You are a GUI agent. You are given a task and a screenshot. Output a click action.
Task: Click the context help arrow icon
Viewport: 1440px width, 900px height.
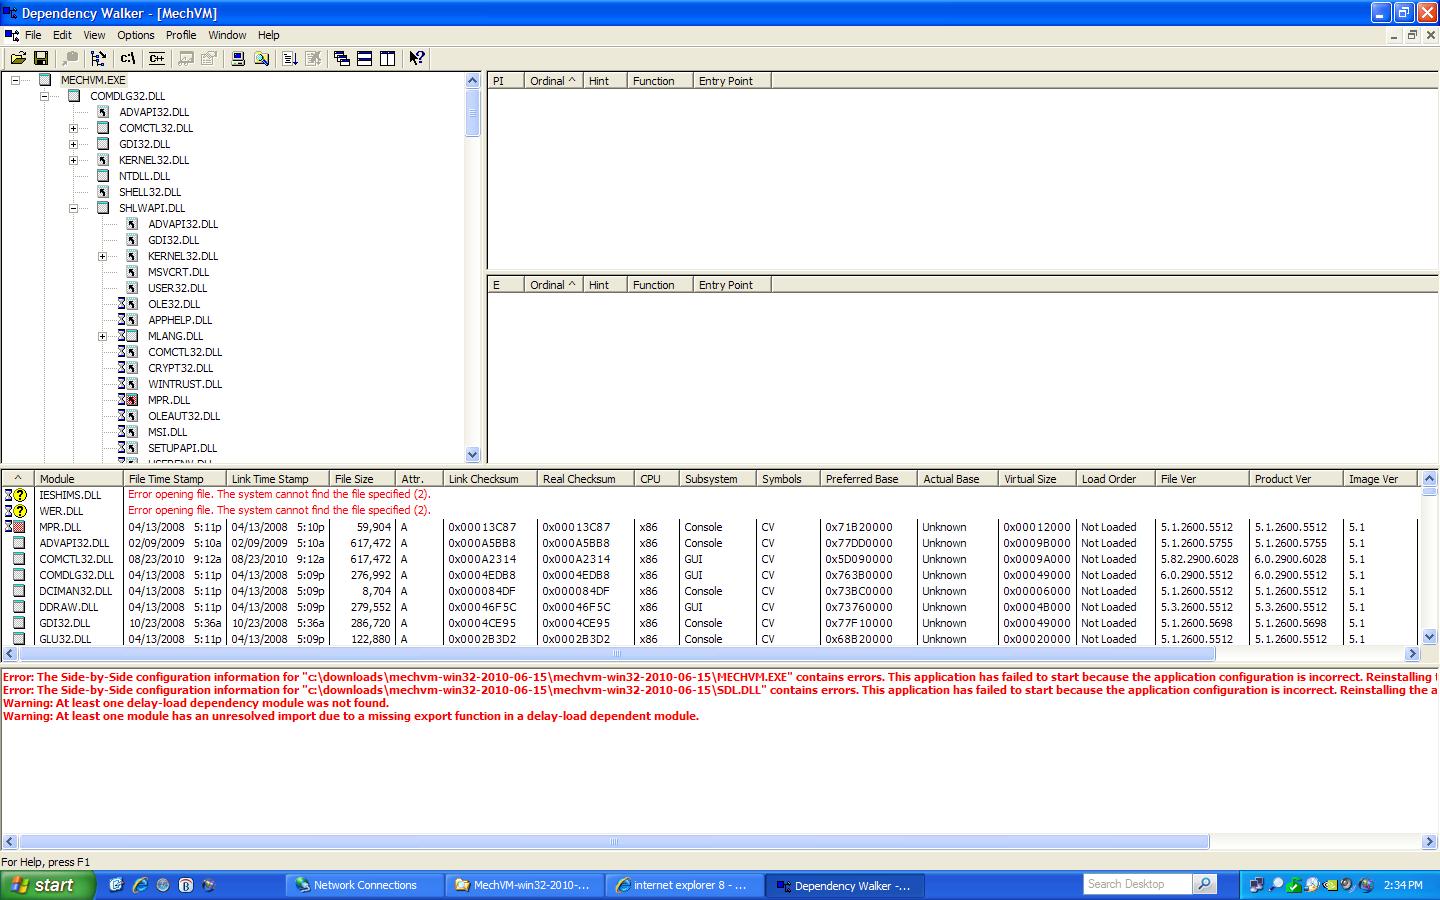click(417, 58)
